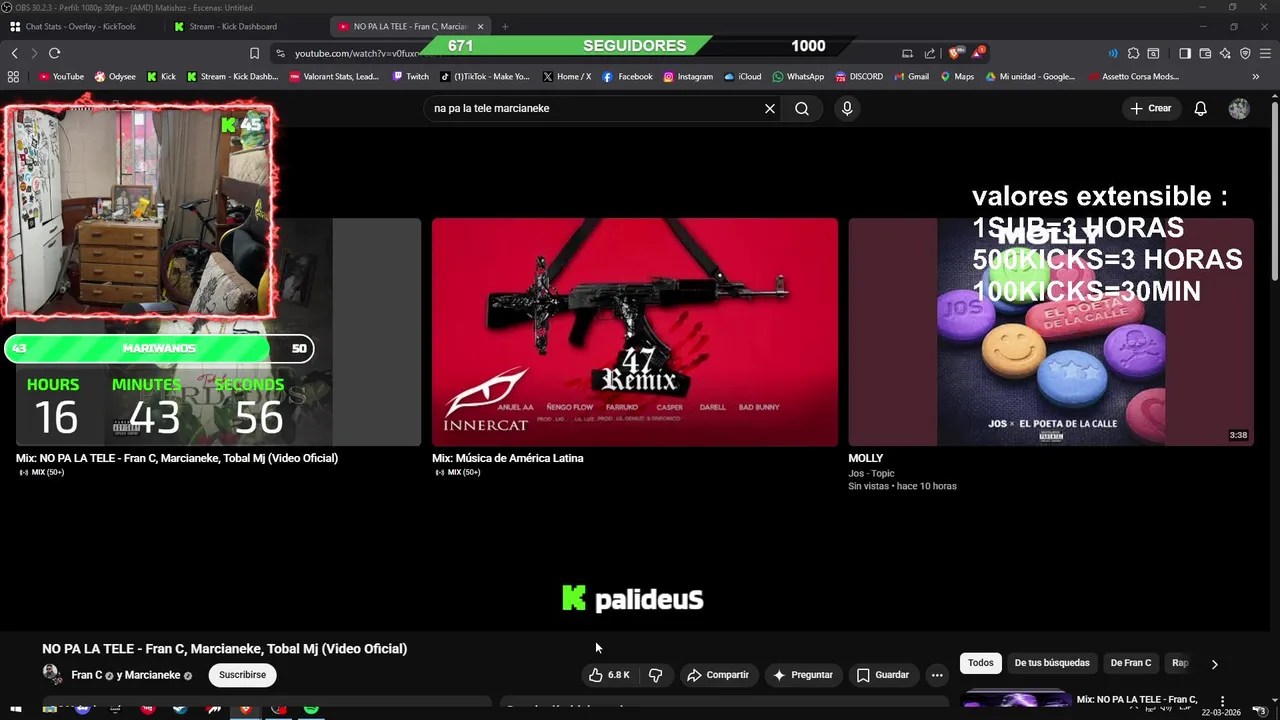This screenshot has height=720, width=1280.
Task: Open more actions three-dot menu under video
Action: pos(937,675)
